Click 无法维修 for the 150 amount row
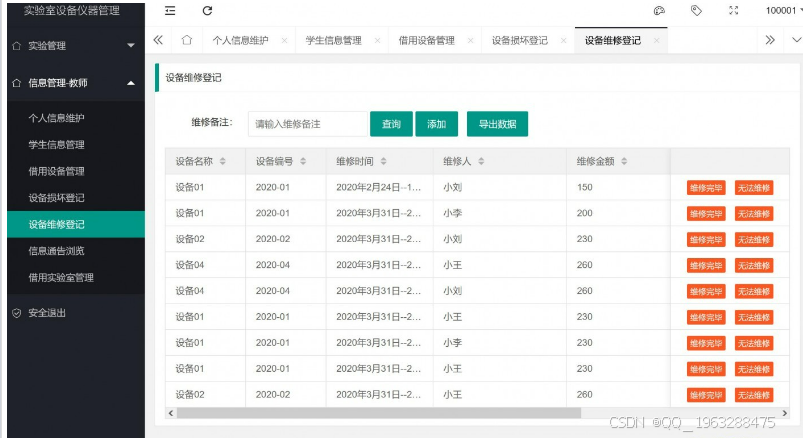Viewport: 803px width, 438px height. (x=754, y=188)
